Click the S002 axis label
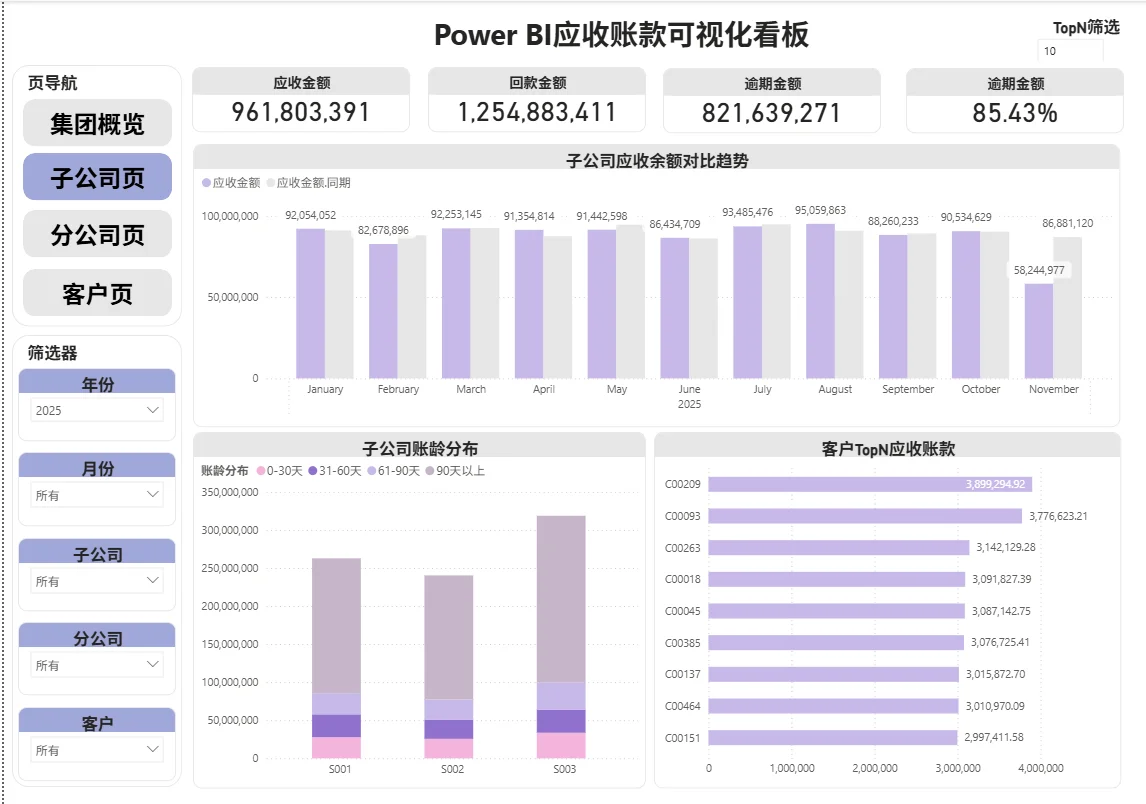 tap(452, 769)
